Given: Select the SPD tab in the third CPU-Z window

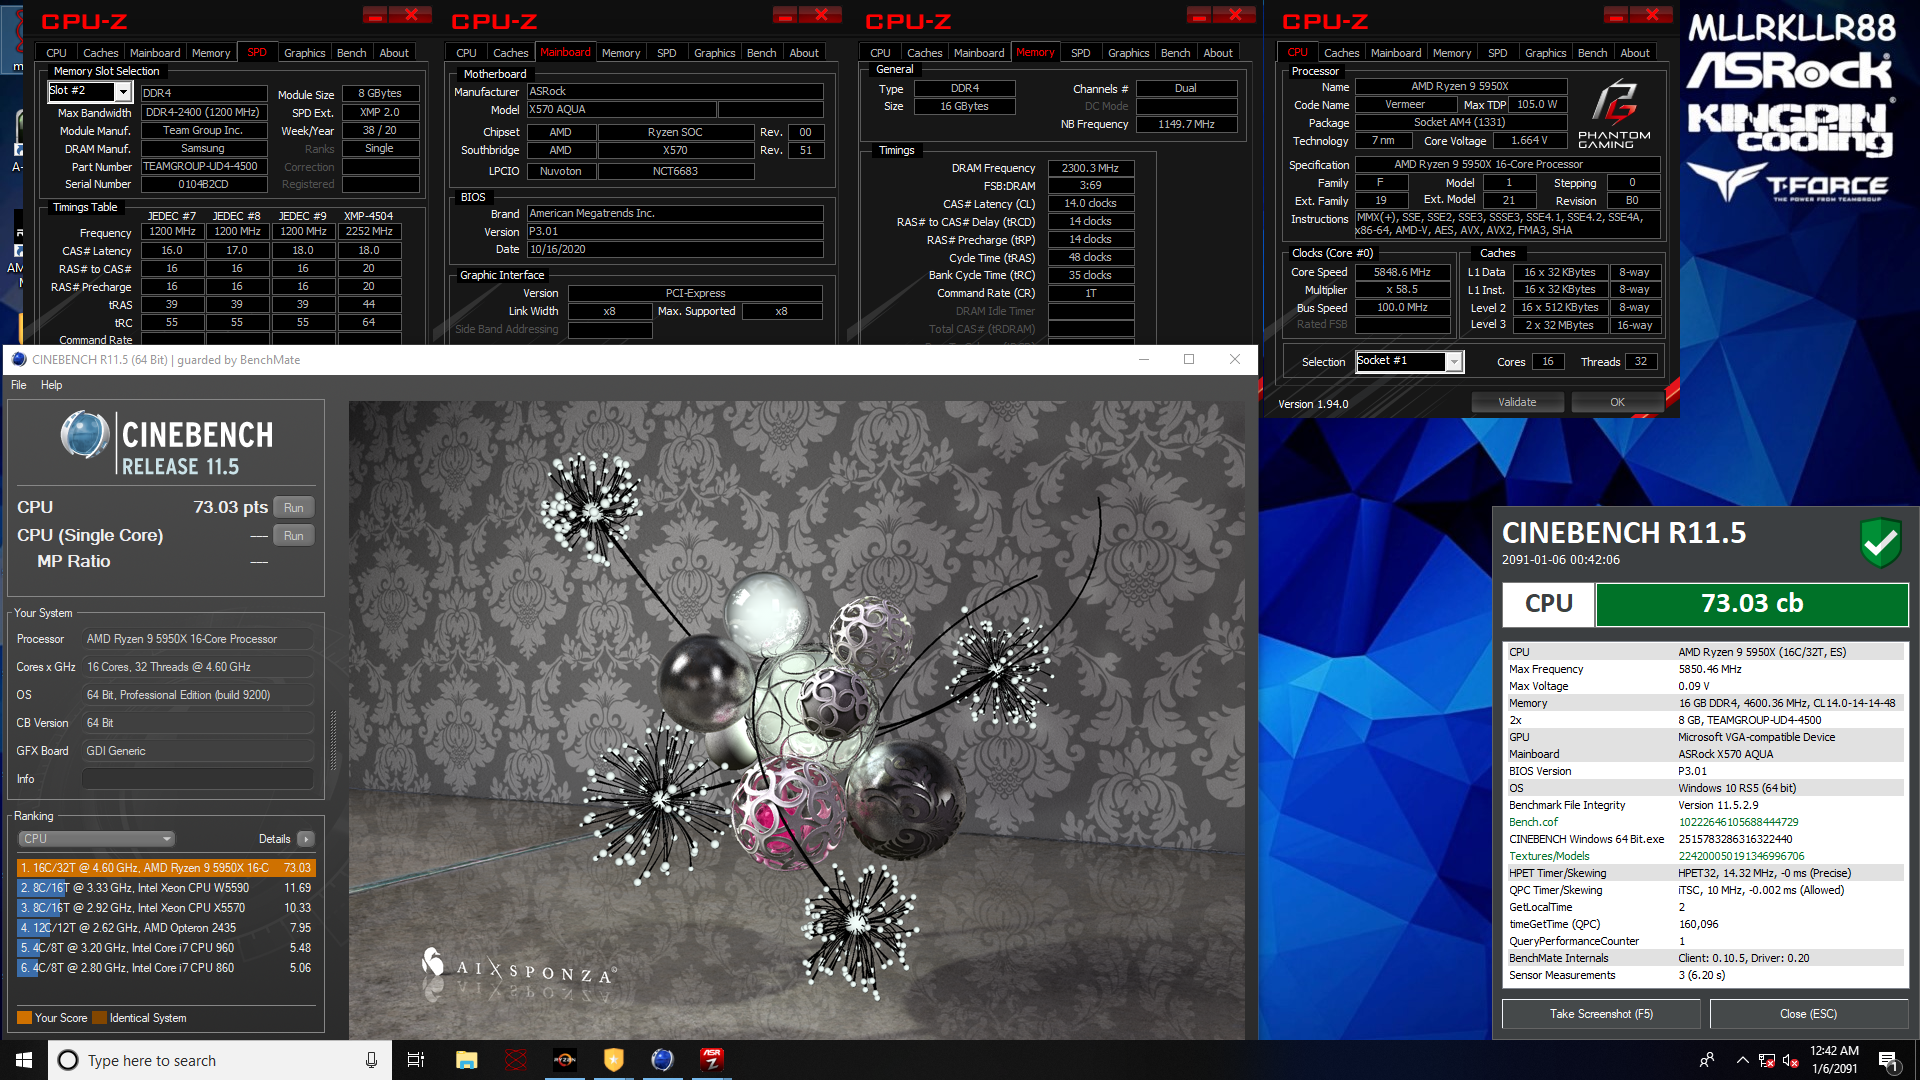Looking at the screenshot, I should coord(1080,53).
